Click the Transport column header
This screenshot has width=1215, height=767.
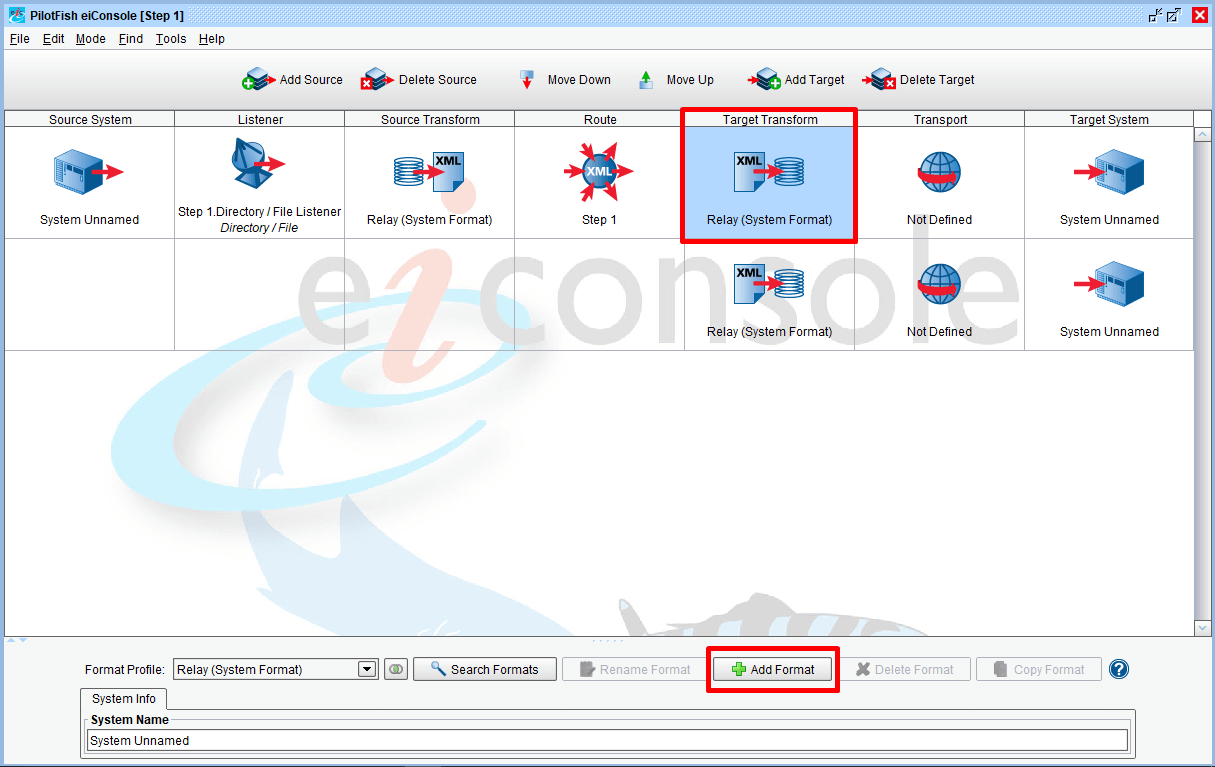point(940,119)
